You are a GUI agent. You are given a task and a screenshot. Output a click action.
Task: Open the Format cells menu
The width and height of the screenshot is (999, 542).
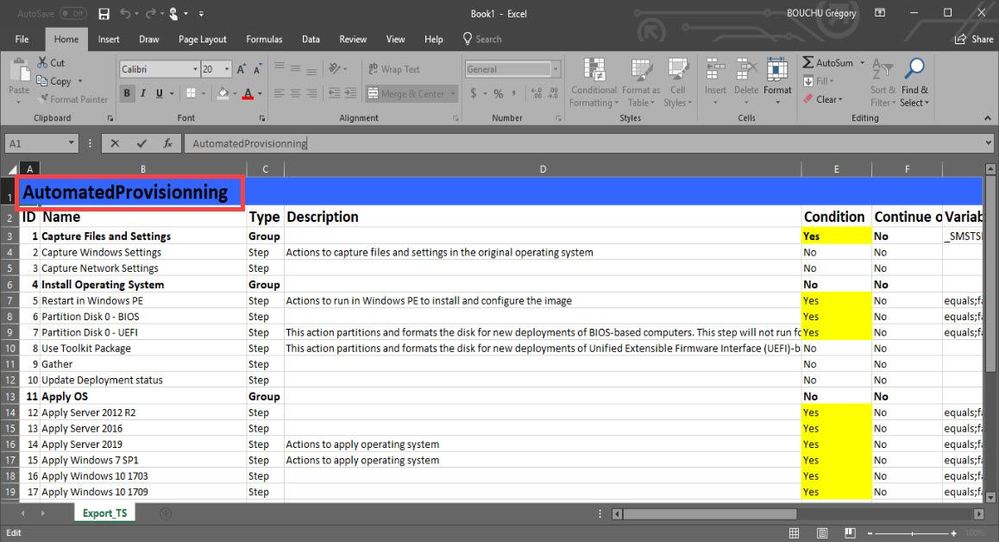777,82
